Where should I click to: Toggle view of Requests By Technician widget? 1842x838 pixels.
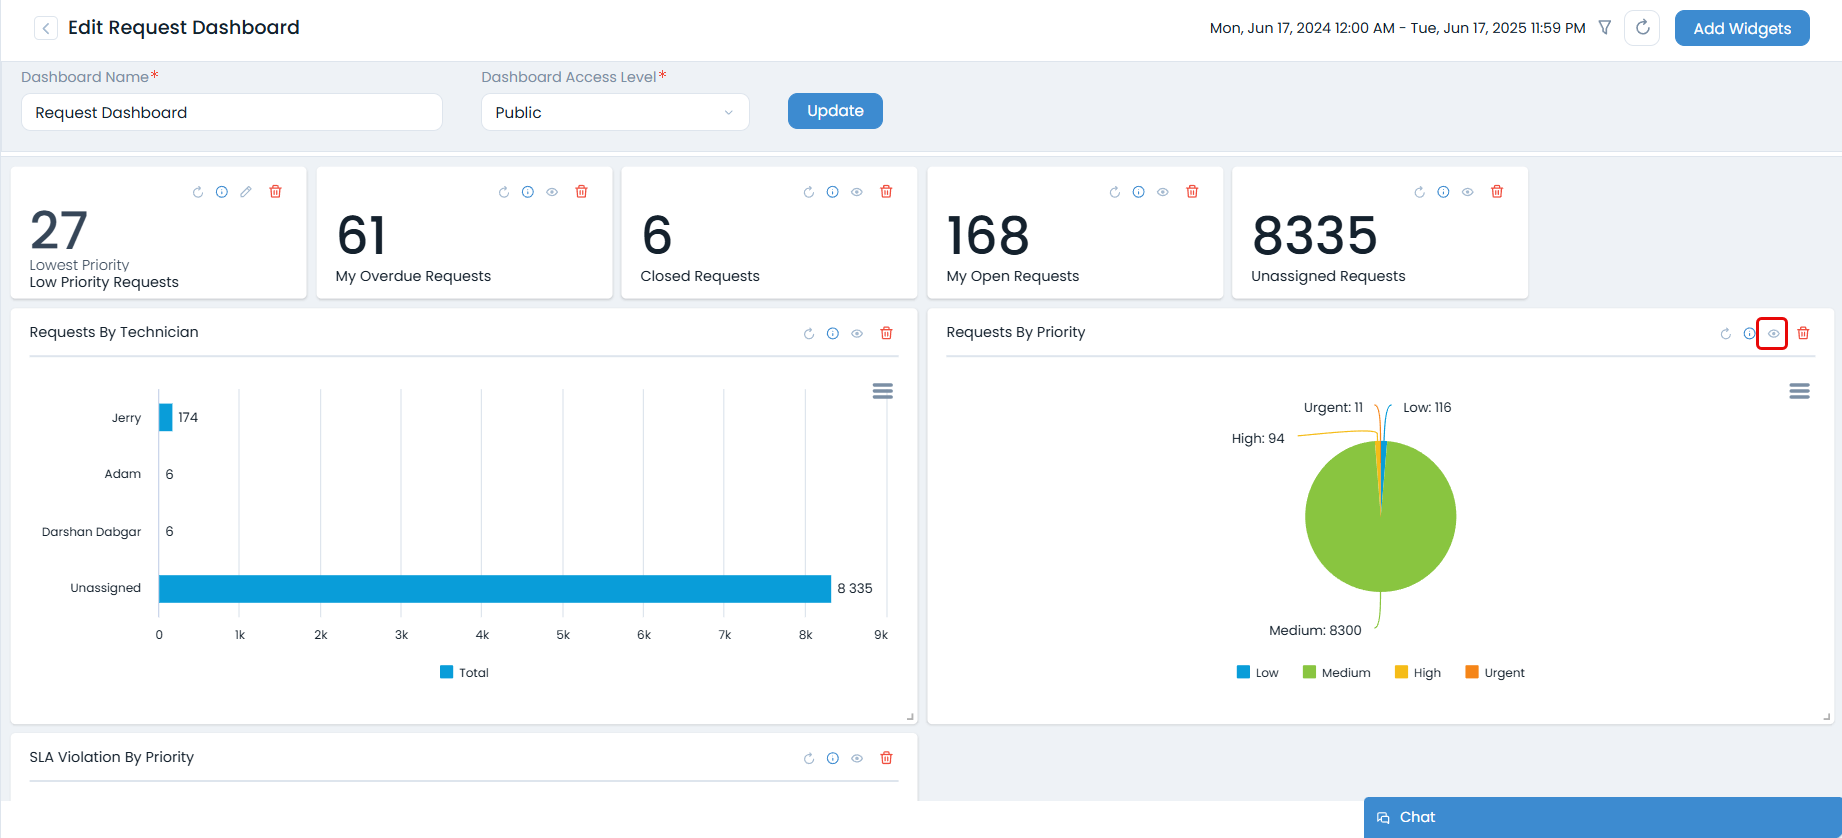click(857, 334)
